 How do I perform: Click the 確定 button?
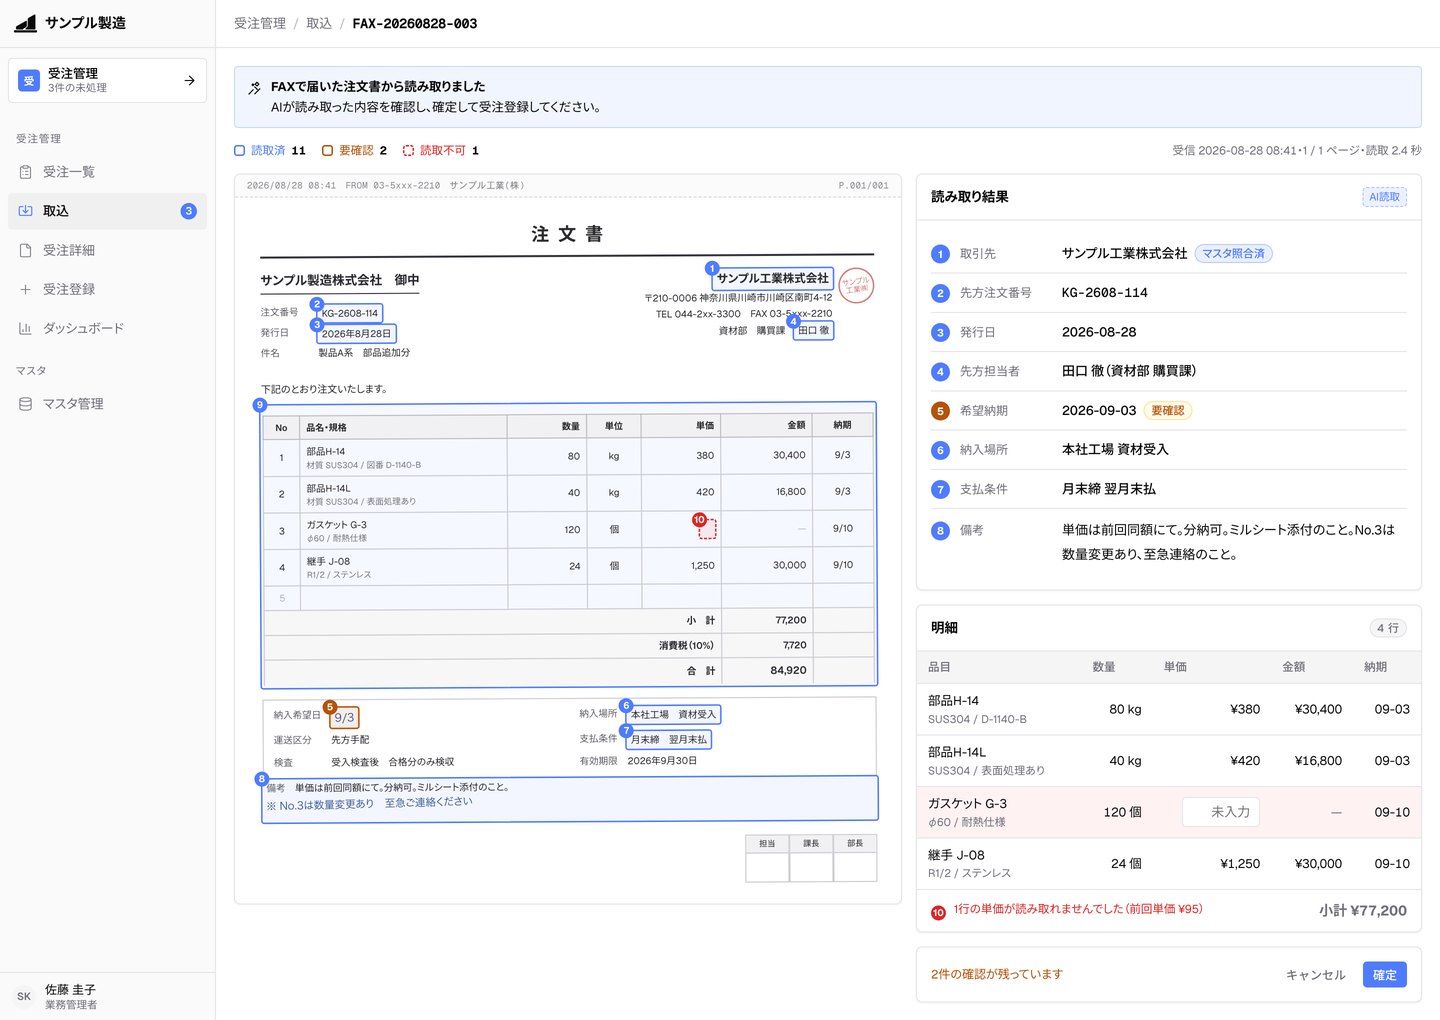(x=1385, y=975)
